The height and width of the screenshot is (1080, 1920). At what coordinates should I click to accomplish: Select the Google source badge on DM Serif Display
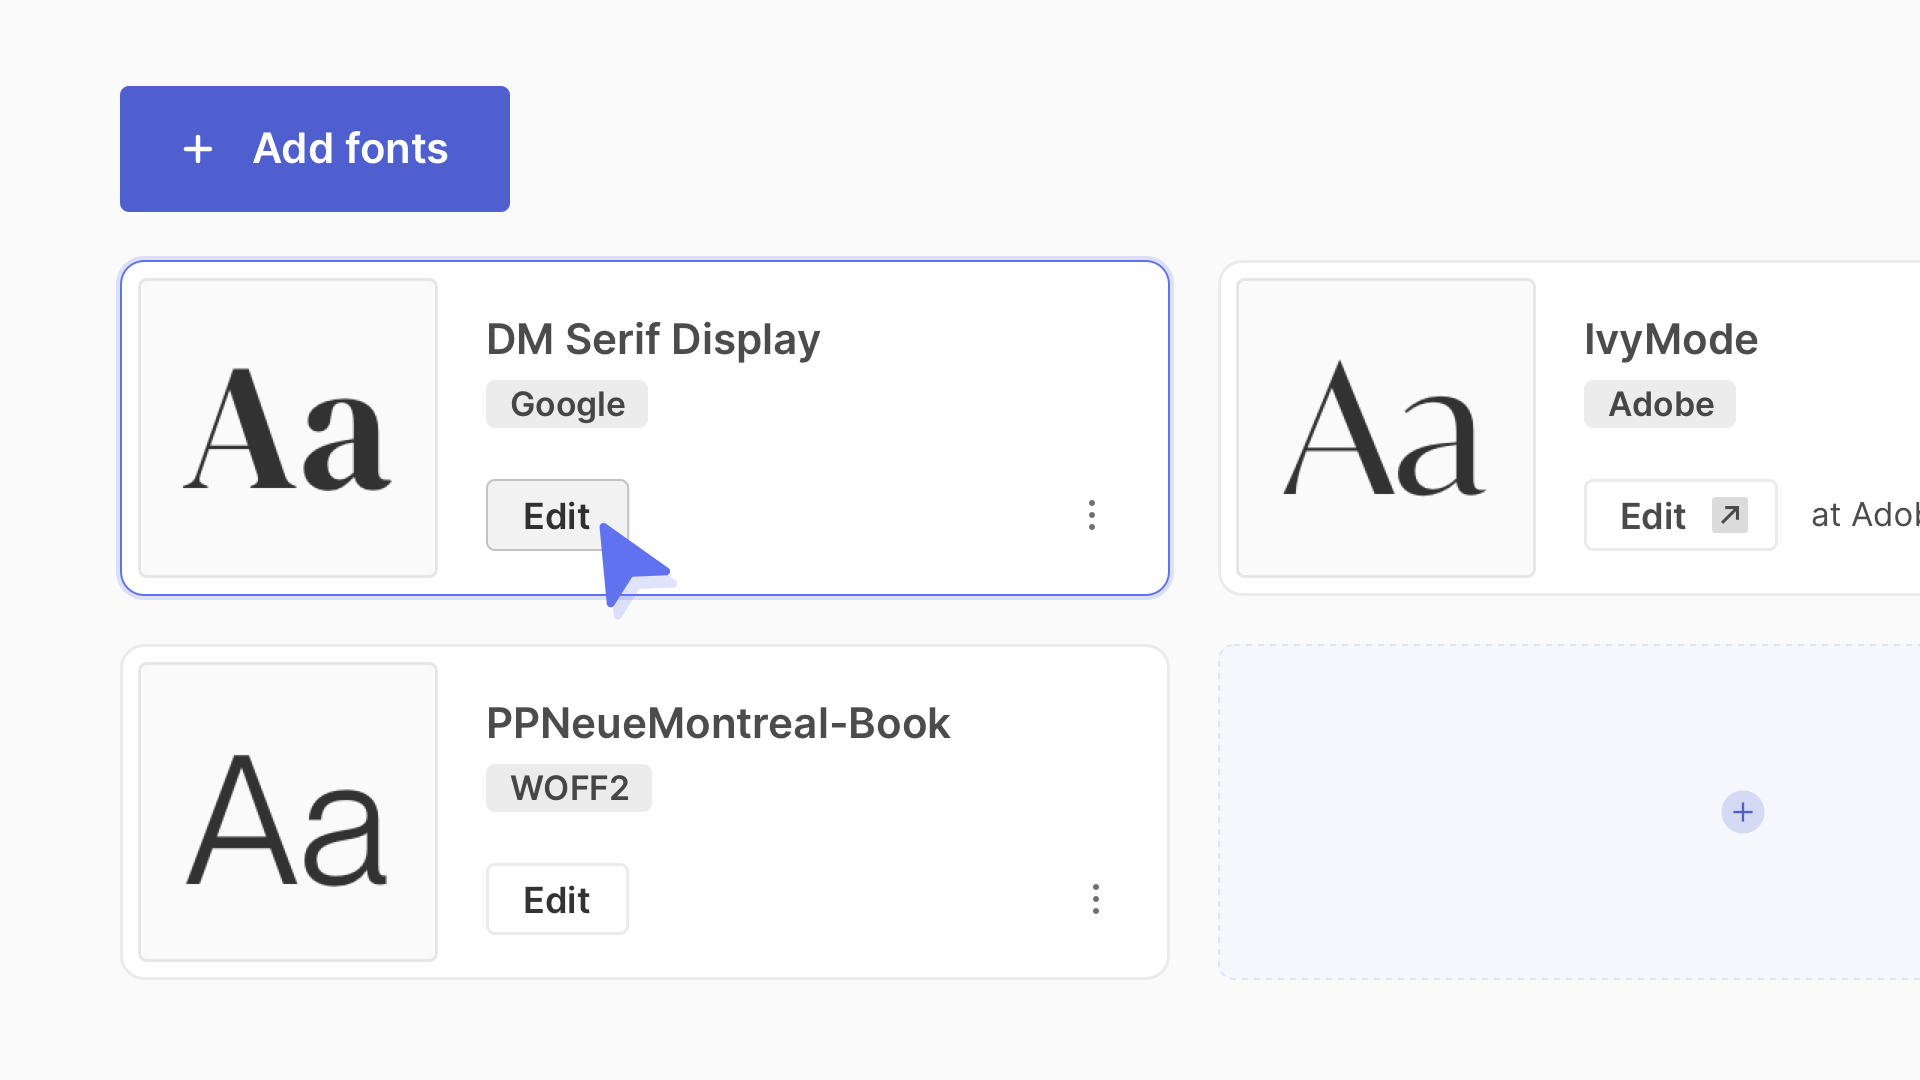pyautogui.click(x=566, y=404)
